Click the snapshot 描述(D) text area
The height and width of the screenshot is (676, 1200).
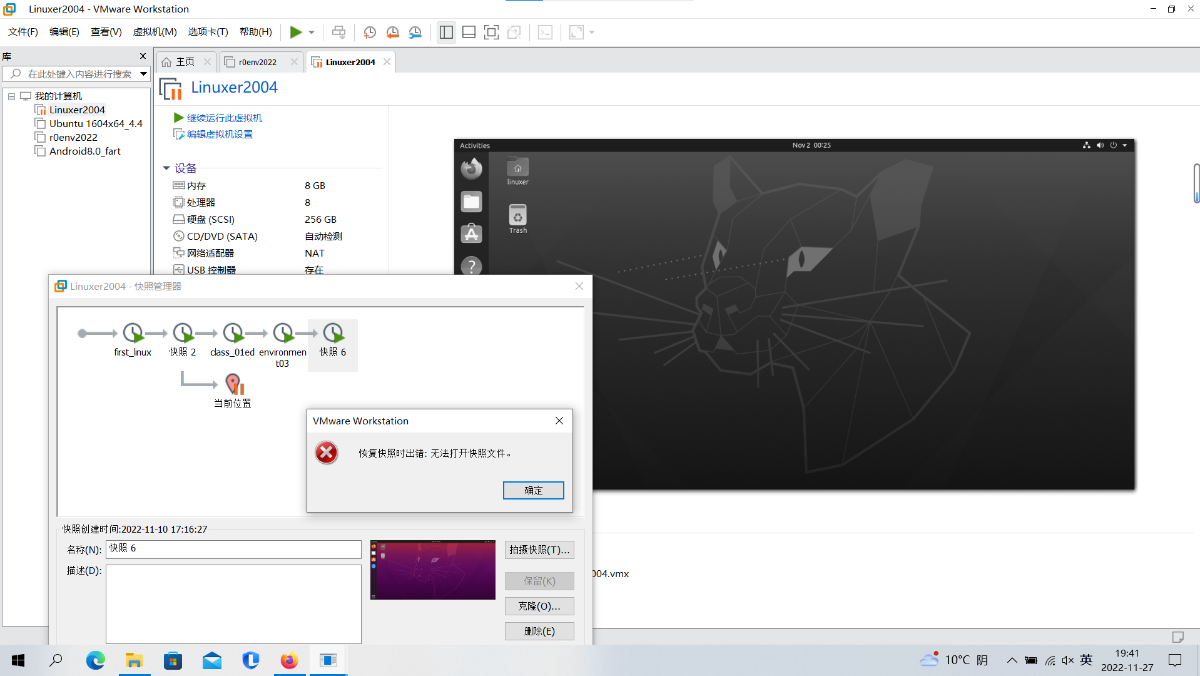click(233, 604)
